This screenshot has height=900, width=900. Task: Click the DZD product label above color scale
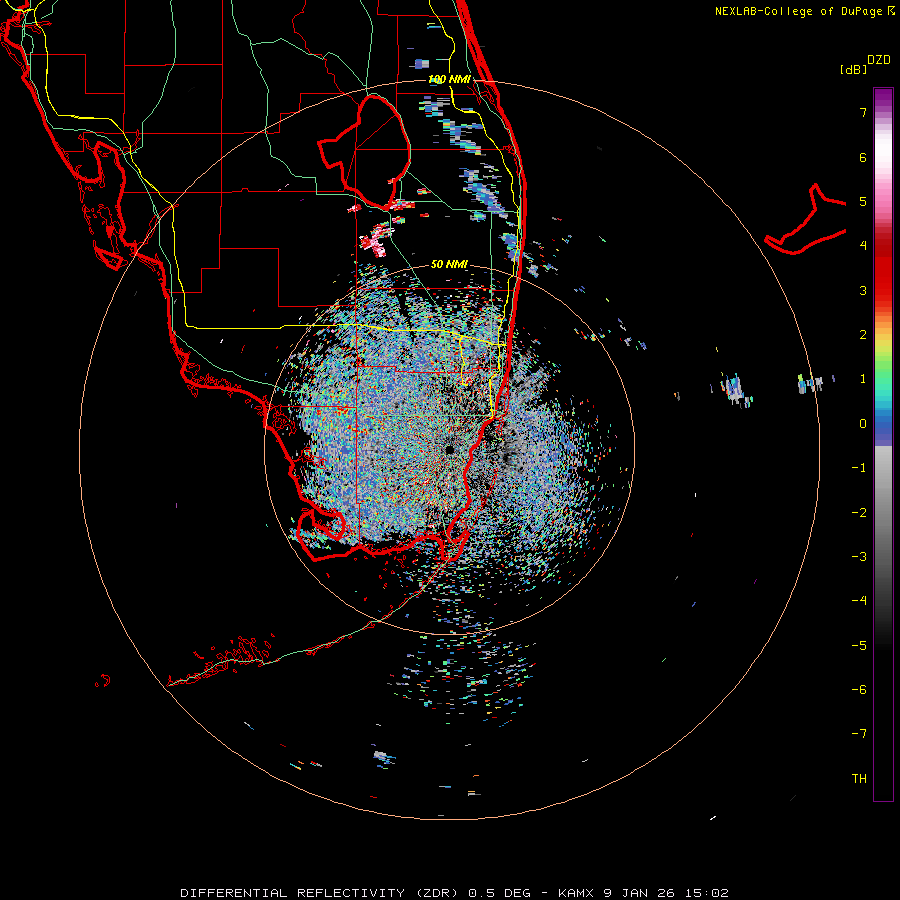click(879, 60)
